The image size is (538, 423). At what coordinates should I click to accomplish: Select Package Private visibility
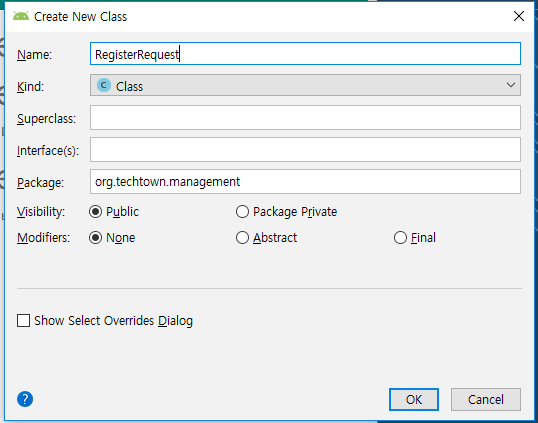[x=242, y=212]
